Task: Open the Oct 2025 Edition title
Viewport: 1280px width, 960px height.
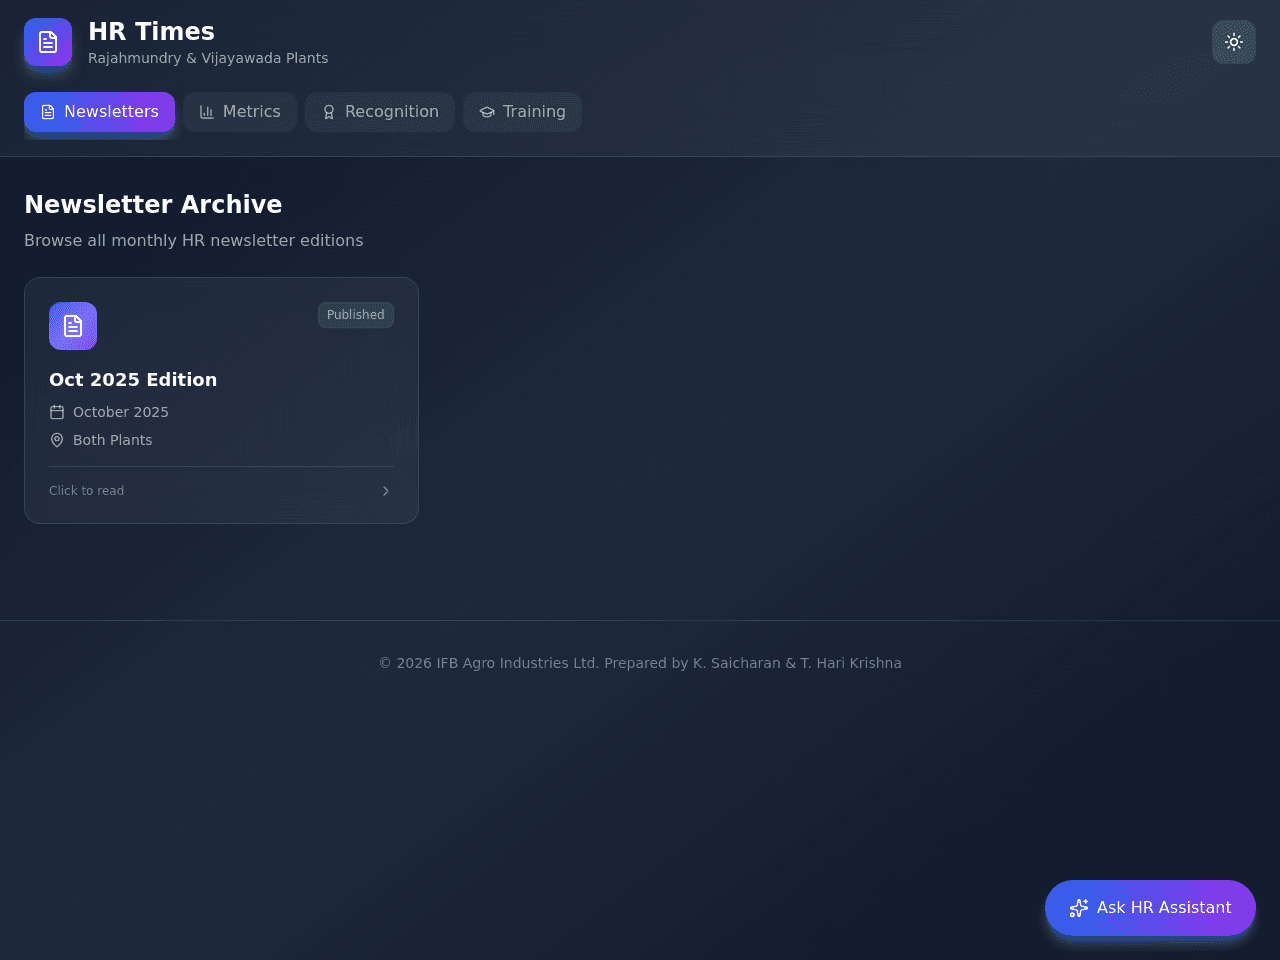Action: coord(133,380)
